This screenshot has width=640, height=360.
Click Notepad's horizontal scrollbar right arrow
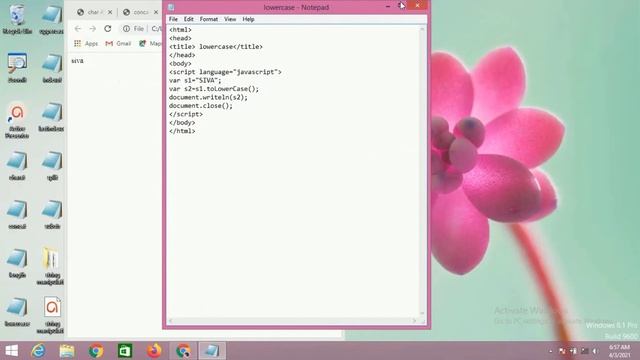pyautogui.click(x=414, y=321)
